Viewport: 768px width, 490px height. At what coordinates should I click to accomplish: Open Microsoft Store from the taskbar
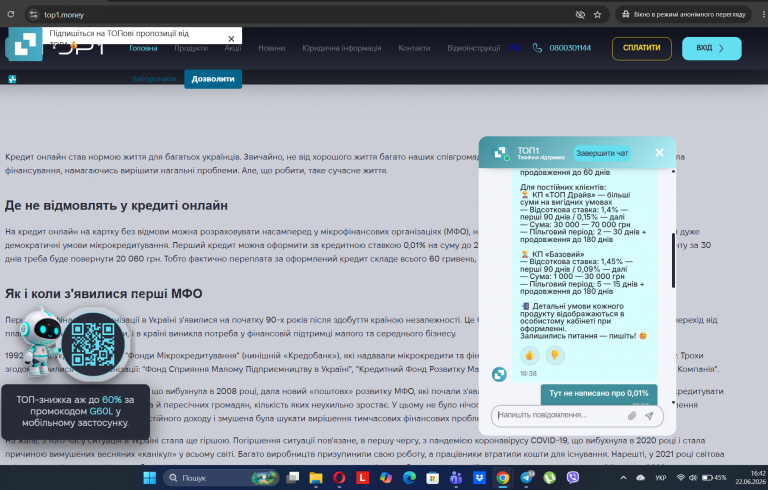pos(432,478)
